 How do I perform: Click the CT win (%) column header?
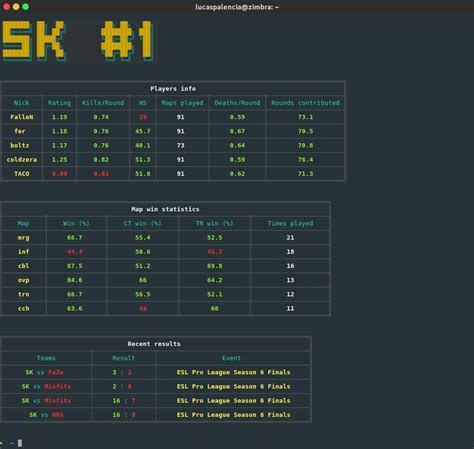[x=143, y=223]
